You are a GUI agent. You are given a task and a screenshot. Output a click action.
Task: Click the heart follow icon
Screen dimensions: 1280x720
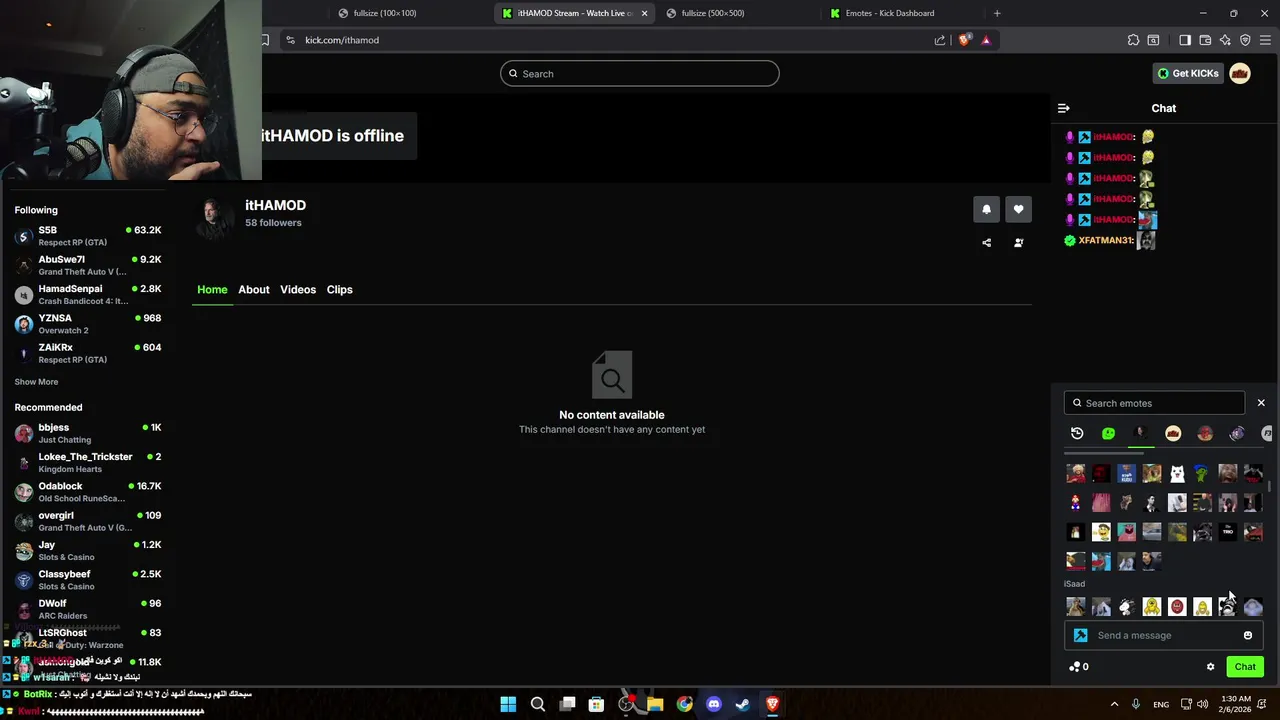click(x=1018, y=209)
